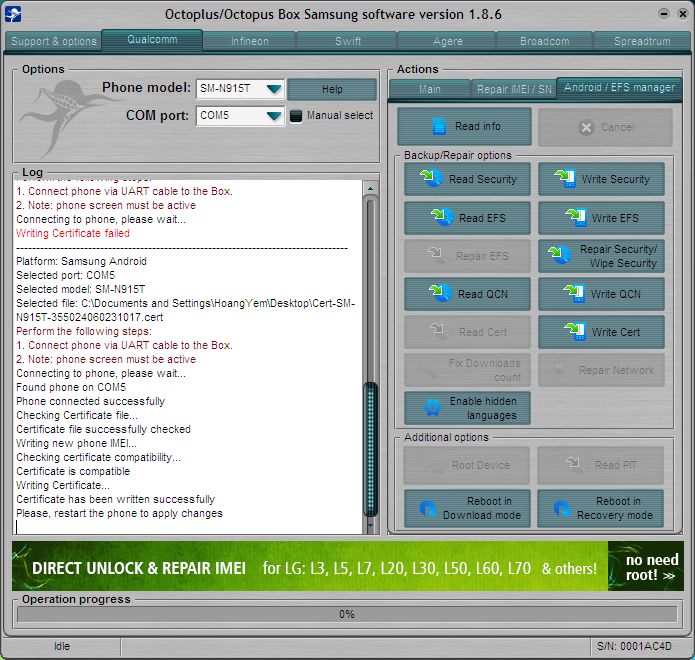Click the no need root banner link

coord(646,566)
